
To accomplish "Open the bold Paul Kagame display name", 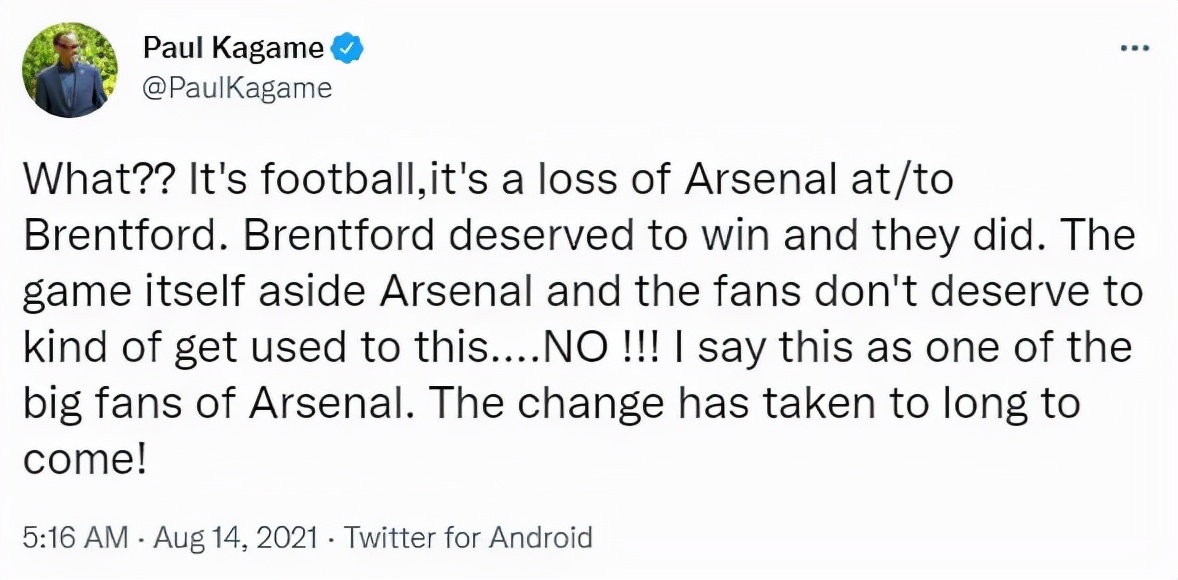I will point(234,50).
